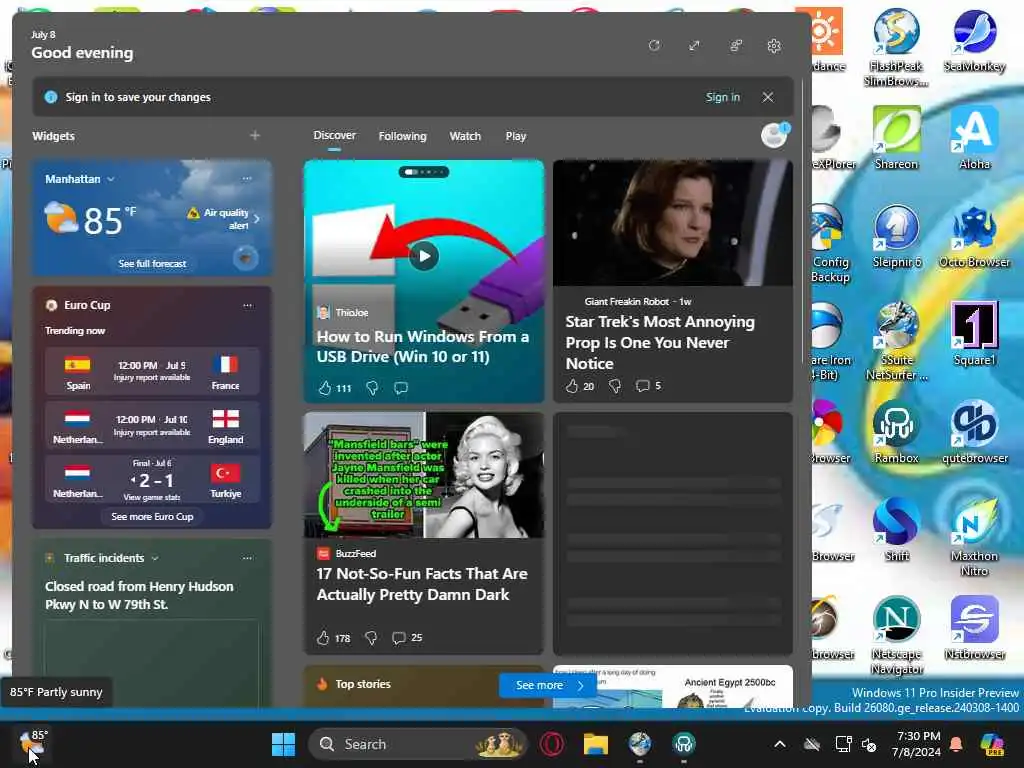
Task: Click See more Euro Cup button
Action: coord(152,517)
